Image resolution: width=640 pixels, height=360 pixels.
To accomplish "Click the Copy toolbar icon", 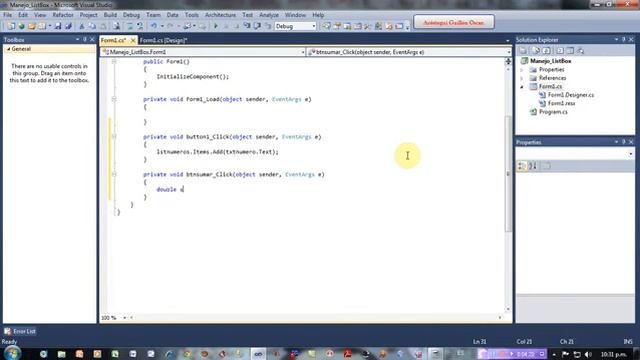I will coord(93,26).
